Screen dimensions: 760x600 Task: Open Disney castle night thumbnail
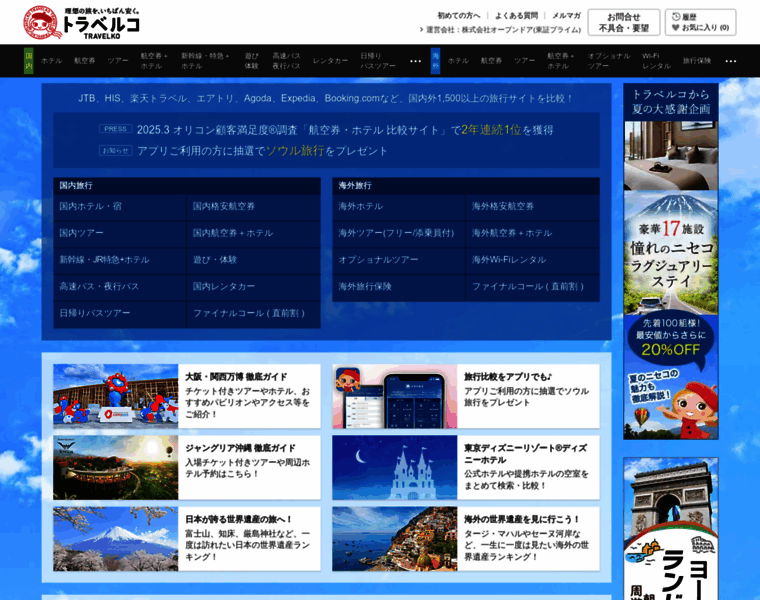395,467
